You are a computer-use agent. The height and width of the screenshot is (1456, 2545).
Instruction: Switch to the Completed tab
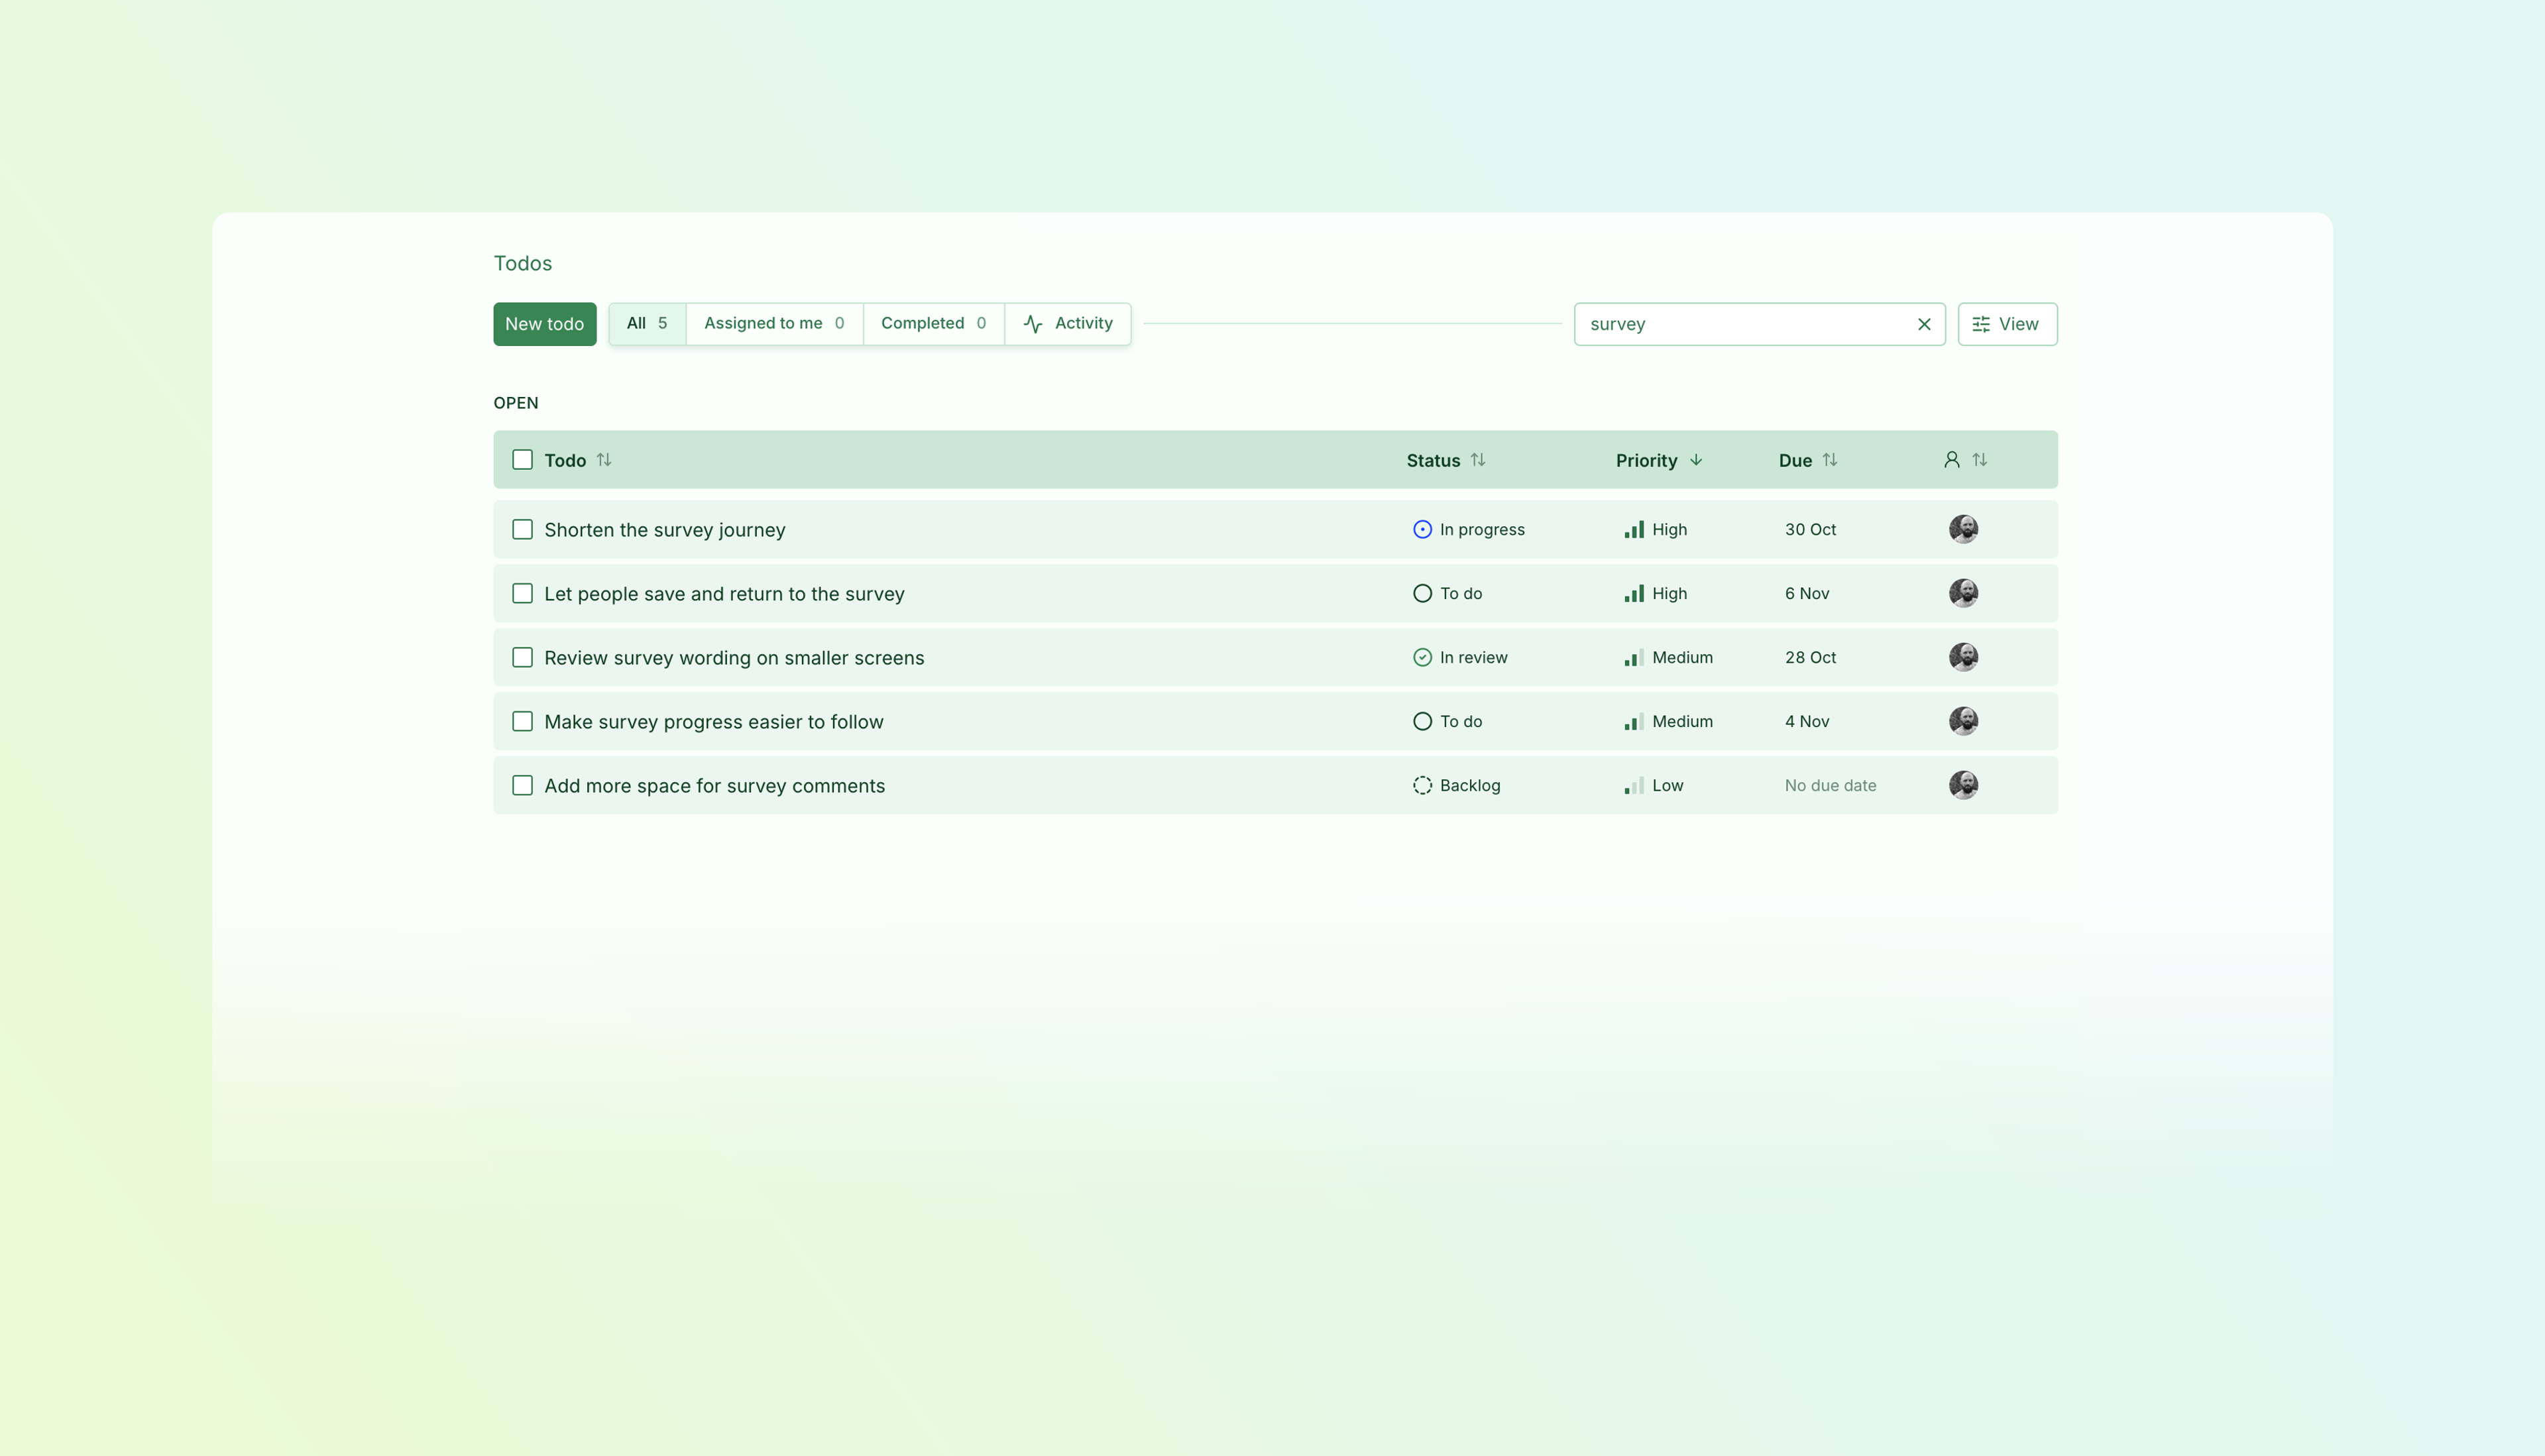[933, 324]
